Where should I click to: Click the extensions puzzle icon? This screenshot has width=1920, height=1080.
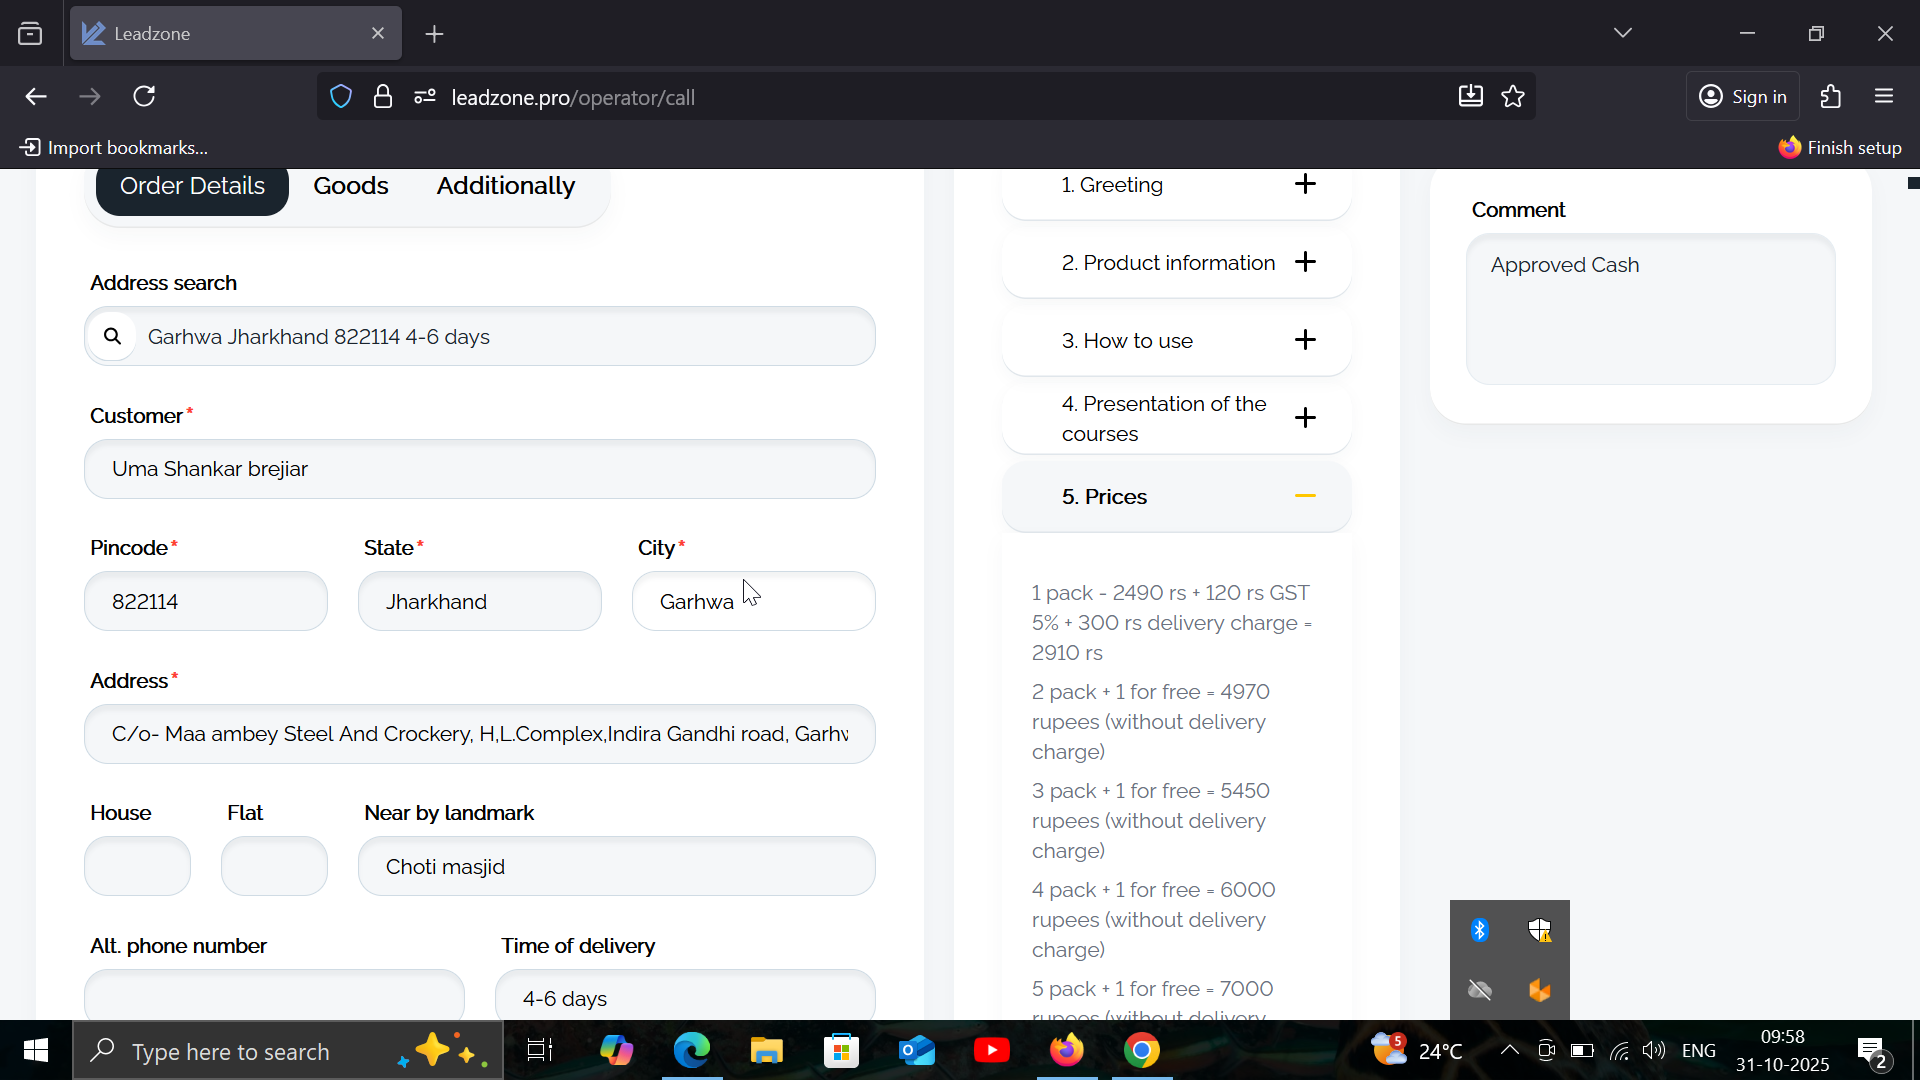tap(1831, 97)
